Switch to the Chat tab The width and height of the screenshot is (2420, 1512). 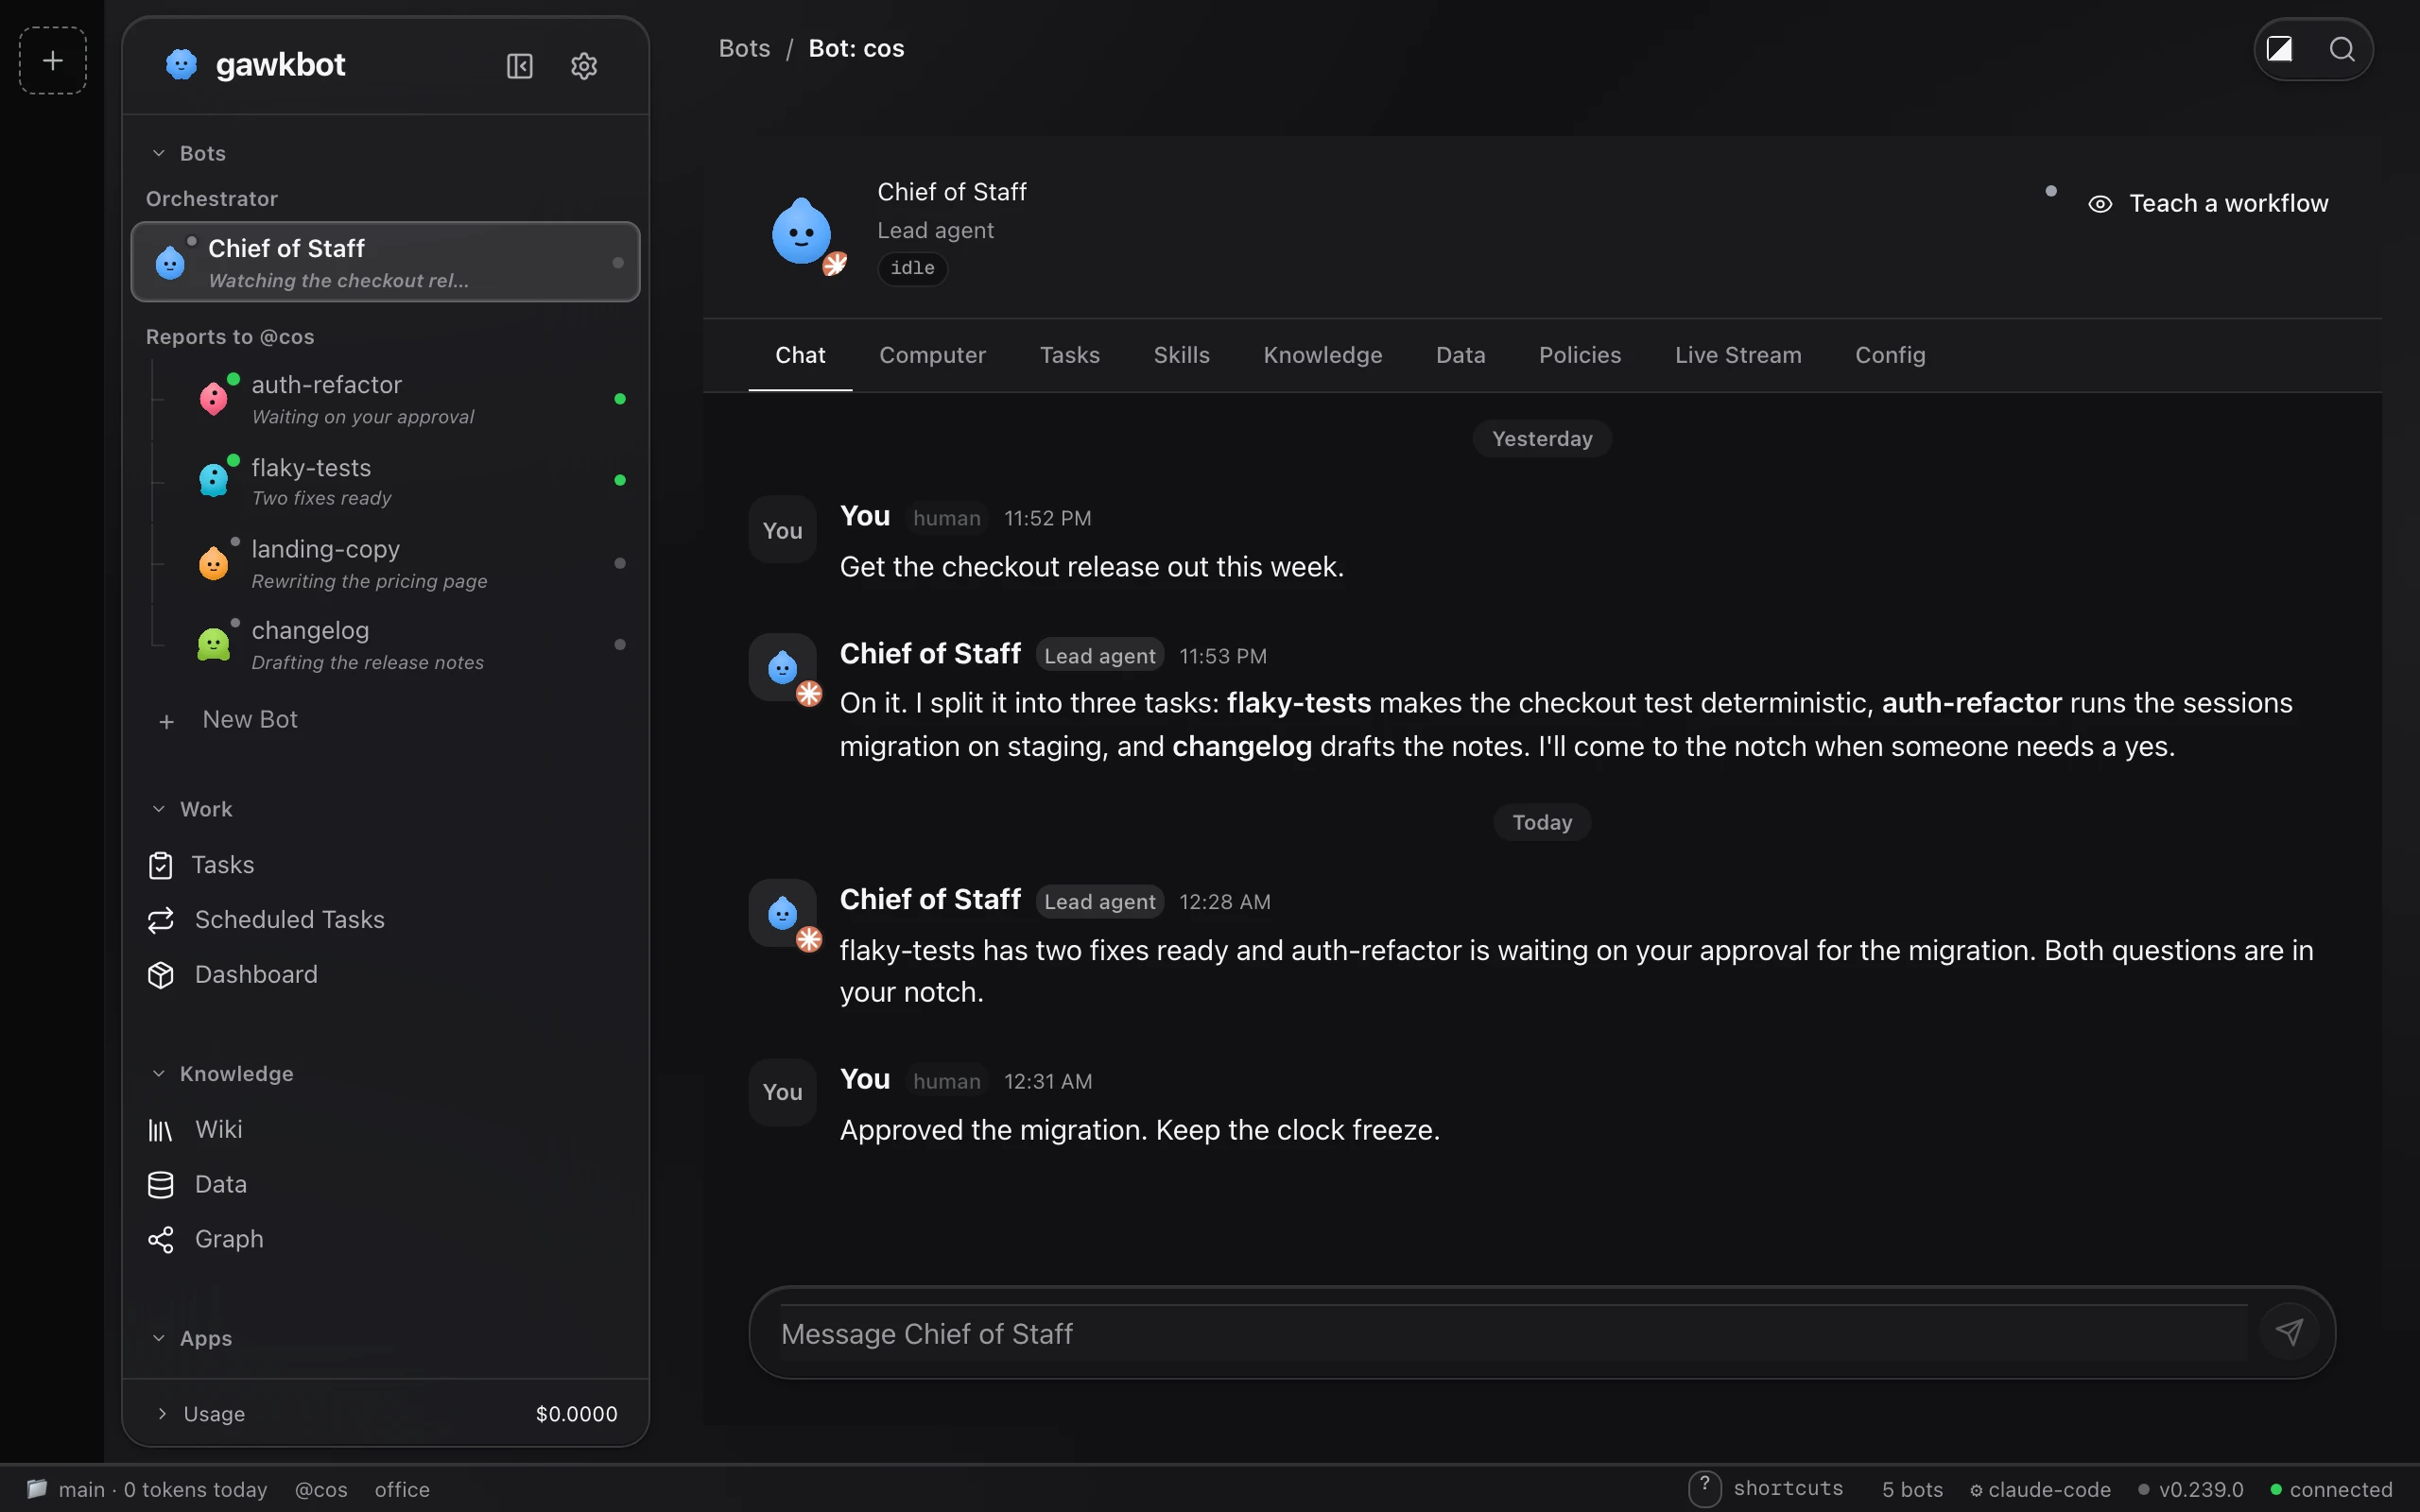pyautogui.click(x=800, y=355)
